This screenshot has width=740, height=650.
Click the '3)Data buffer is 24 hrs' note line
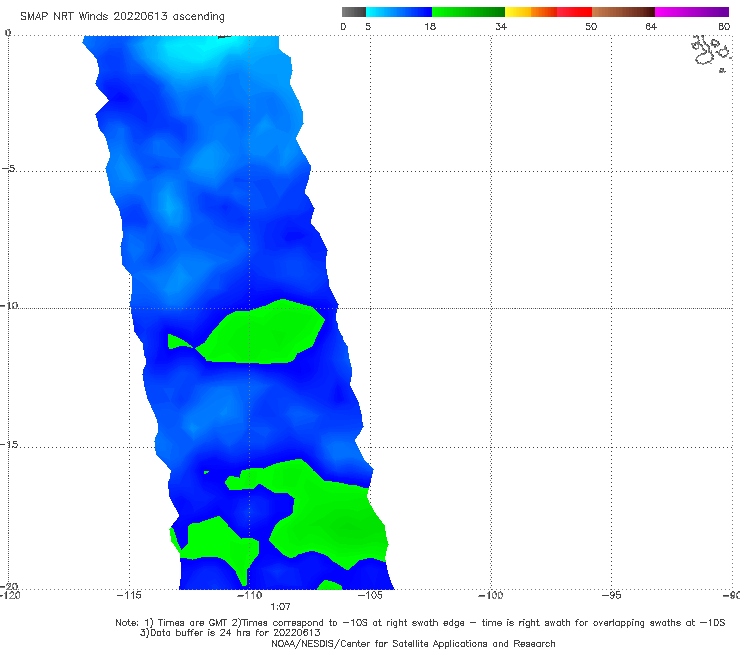[230, 633]
